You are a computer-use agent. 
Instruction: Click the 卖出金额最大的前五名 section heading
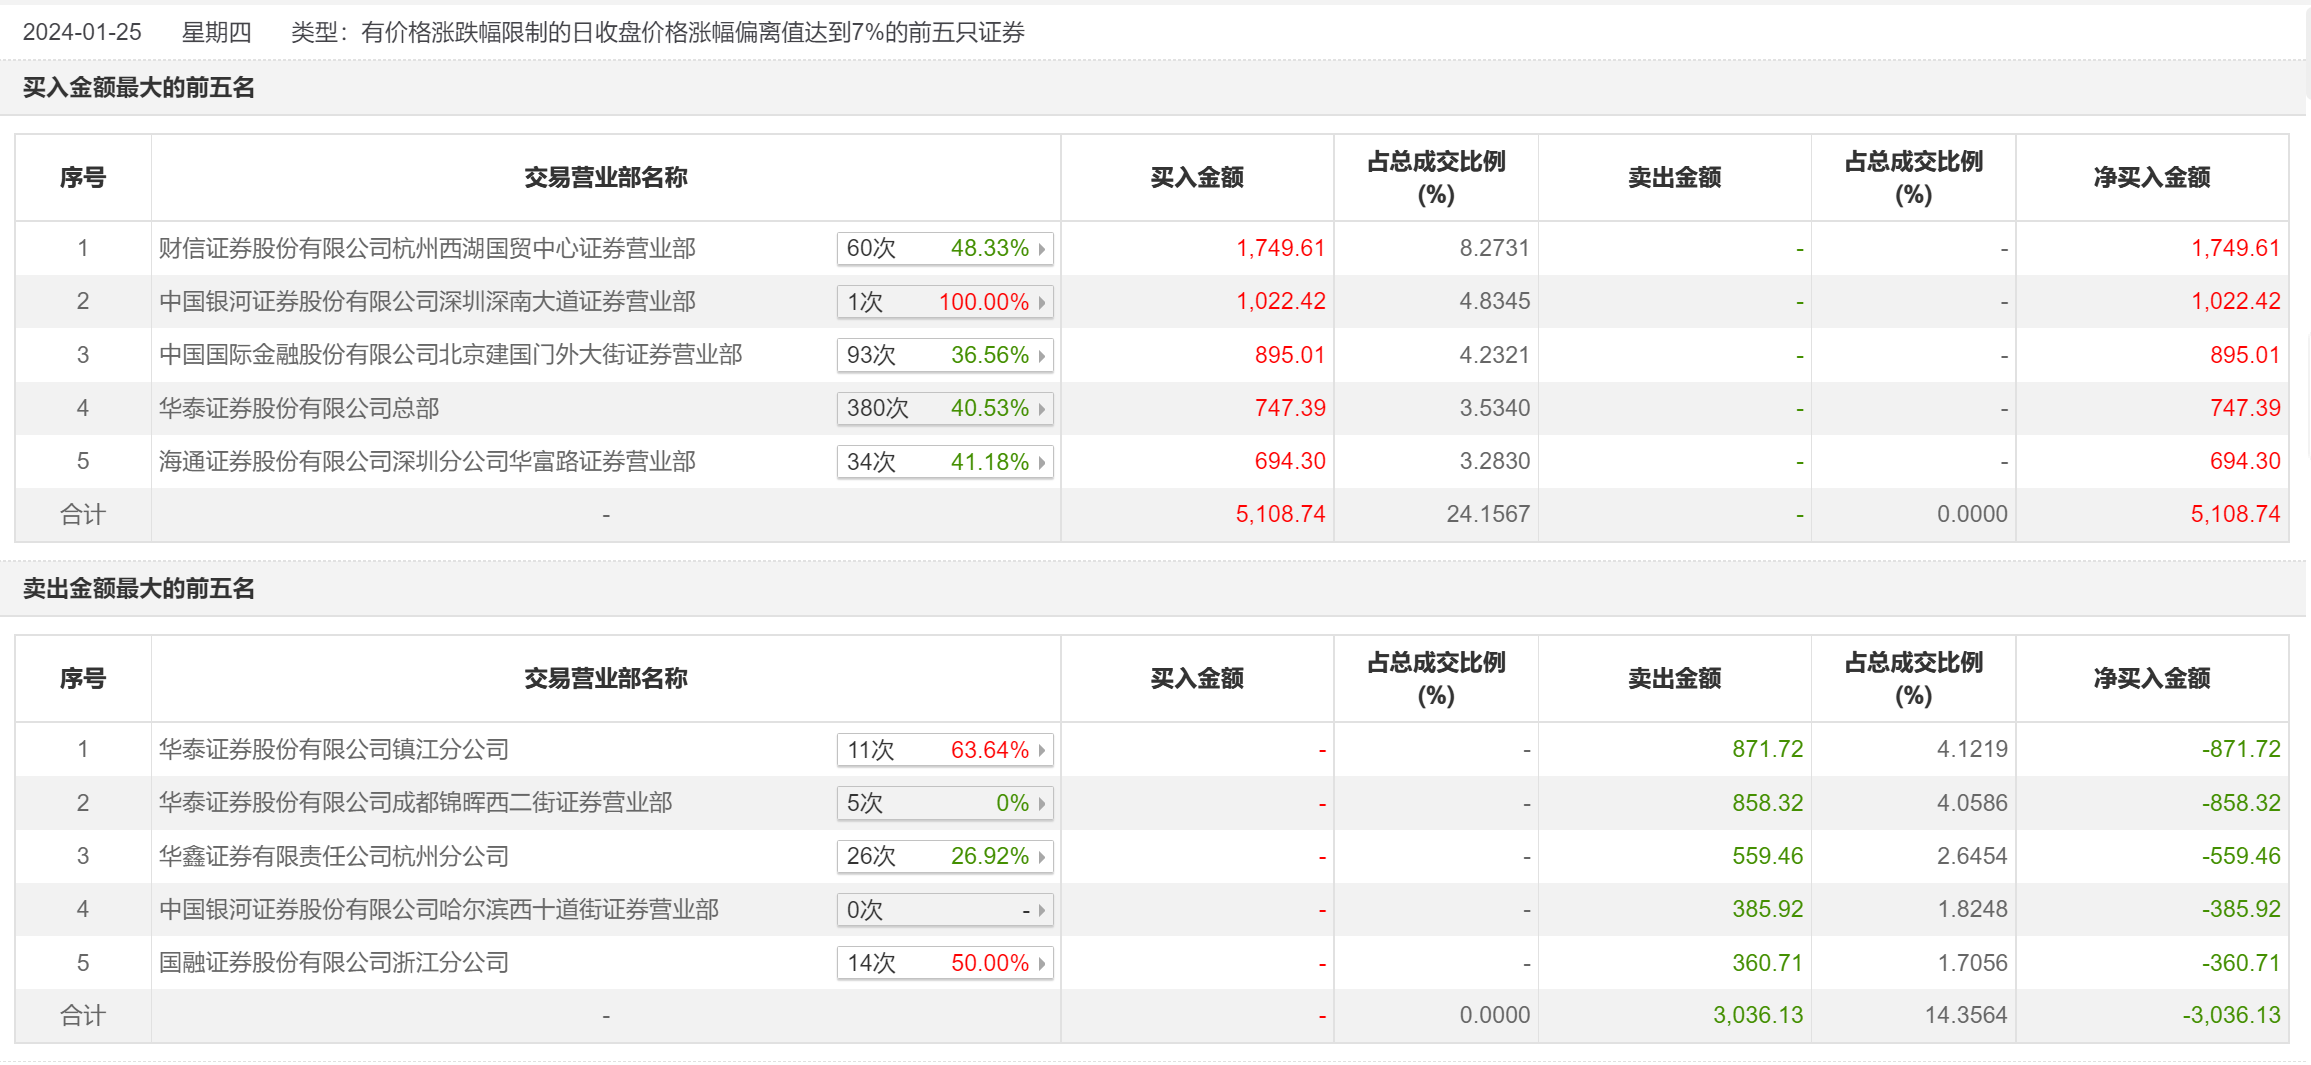pos(139,589)
